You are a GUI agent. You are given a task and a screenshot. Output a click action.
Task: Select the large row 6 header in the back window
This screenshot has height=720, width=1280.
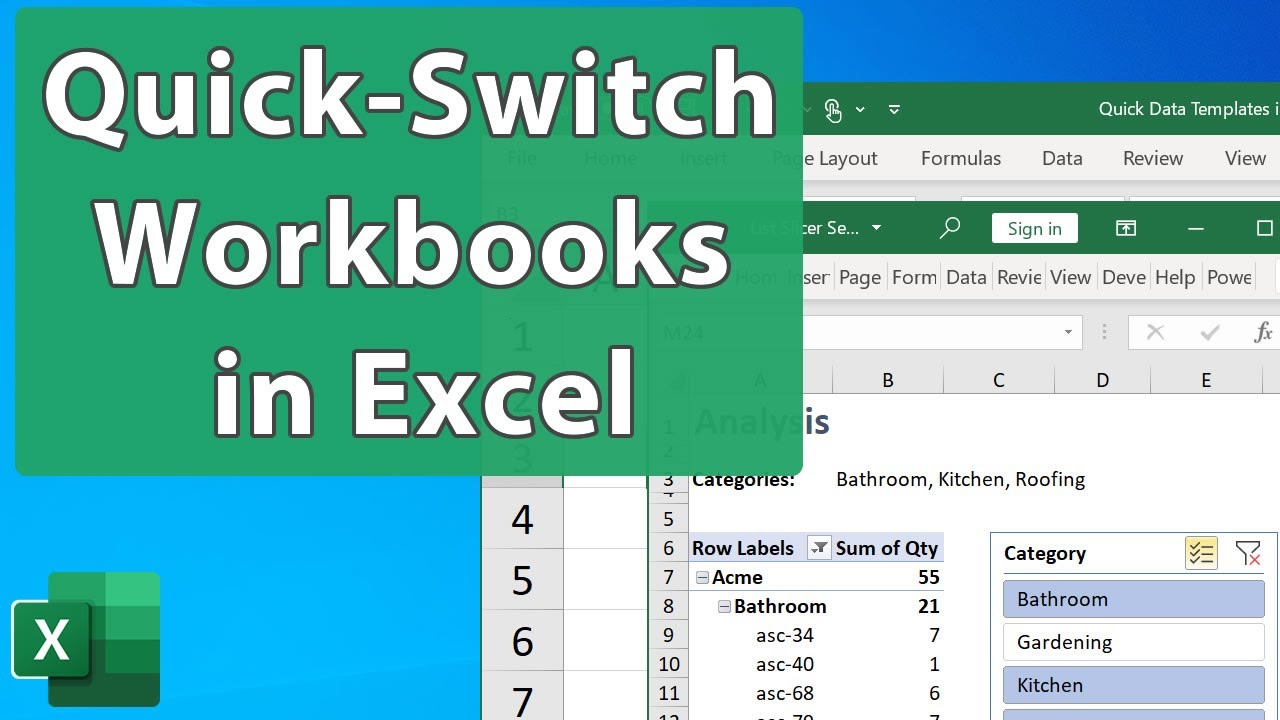click(522, 641)
